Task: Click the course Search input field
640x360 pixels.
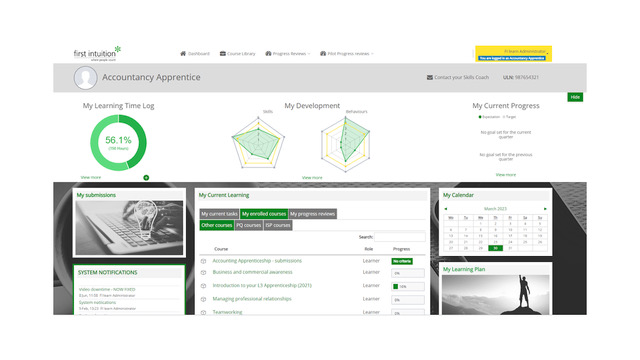Action: [x=400, y=237]
